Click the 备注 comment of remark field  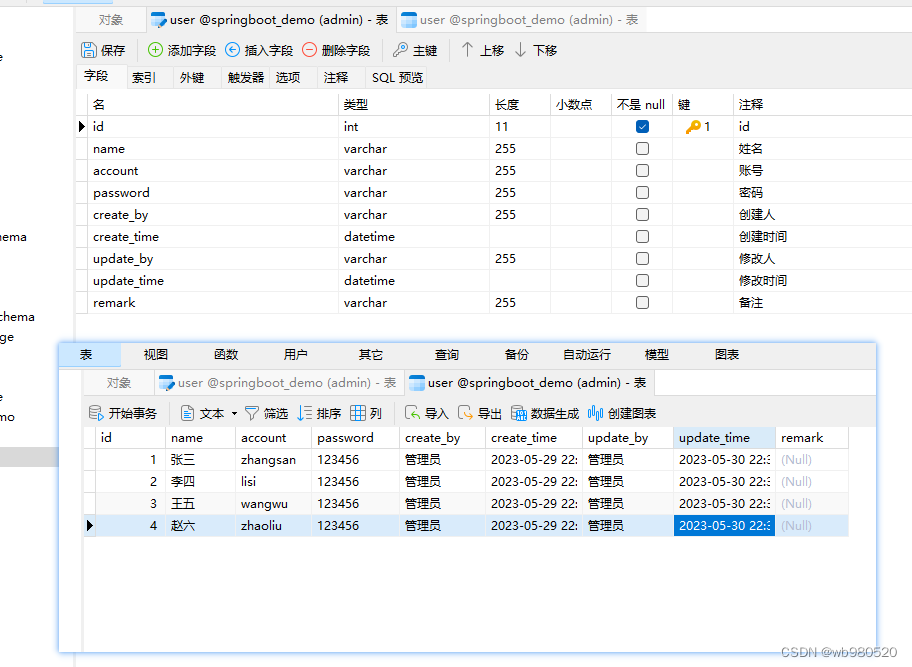(751, 303)
